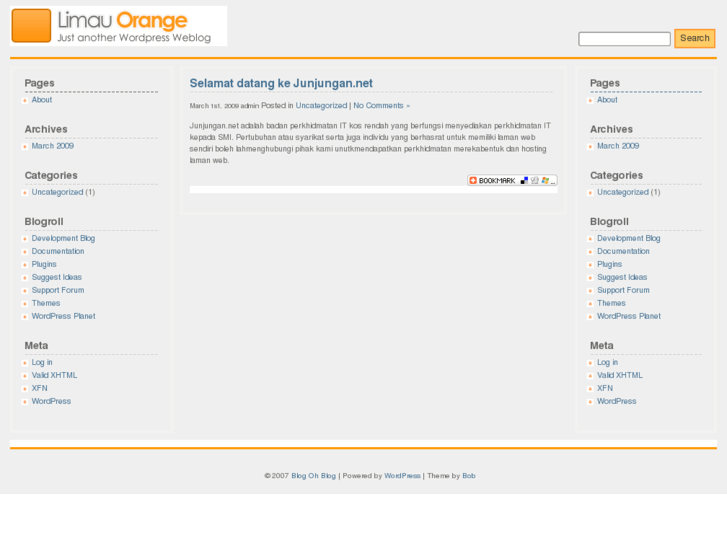Screen dimensions: 727x545
Task: Open the Blog Oh Blog footer link
Action: [x=313, y=476]
